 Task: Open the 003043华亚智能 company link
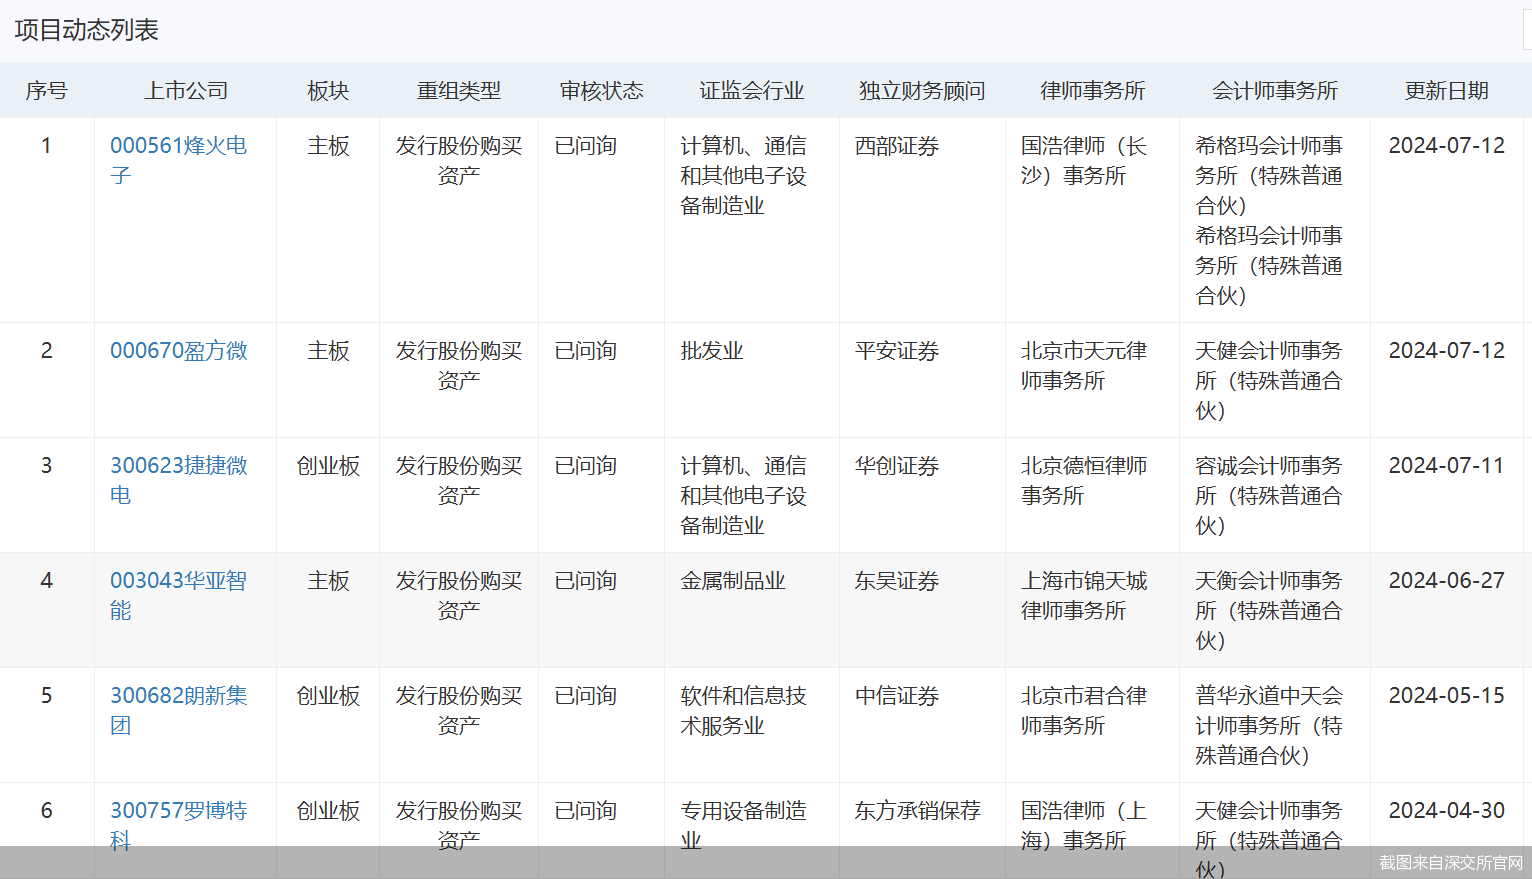pyautogui.click(x=178, y=595)
